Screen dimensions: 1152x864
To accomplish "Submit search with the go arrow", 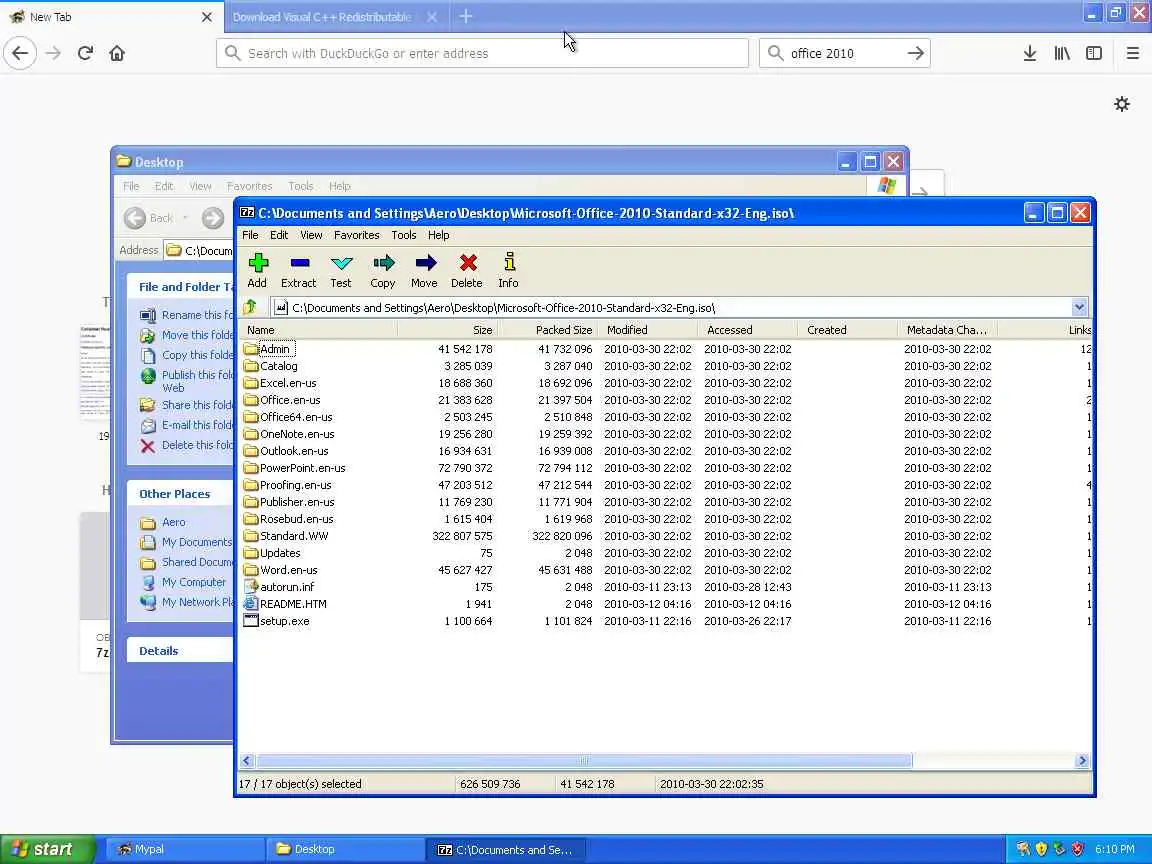I will 915,53.
